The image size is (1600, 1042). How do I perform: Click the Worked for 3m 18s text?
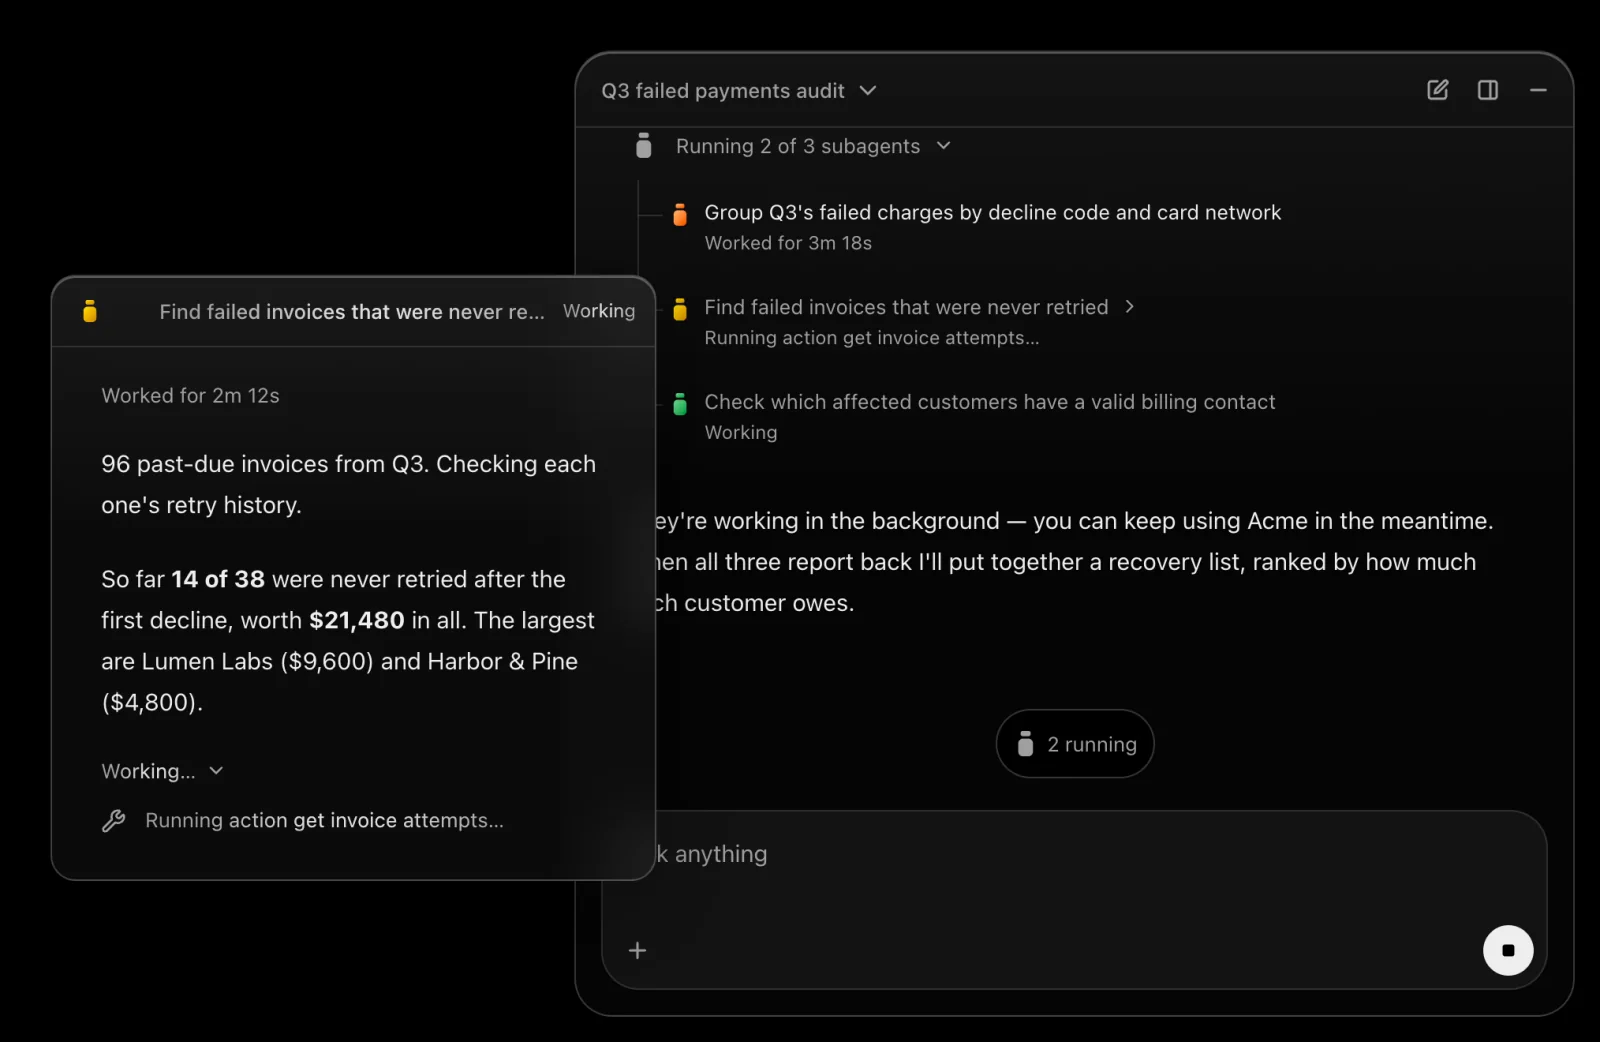[788, 243]
